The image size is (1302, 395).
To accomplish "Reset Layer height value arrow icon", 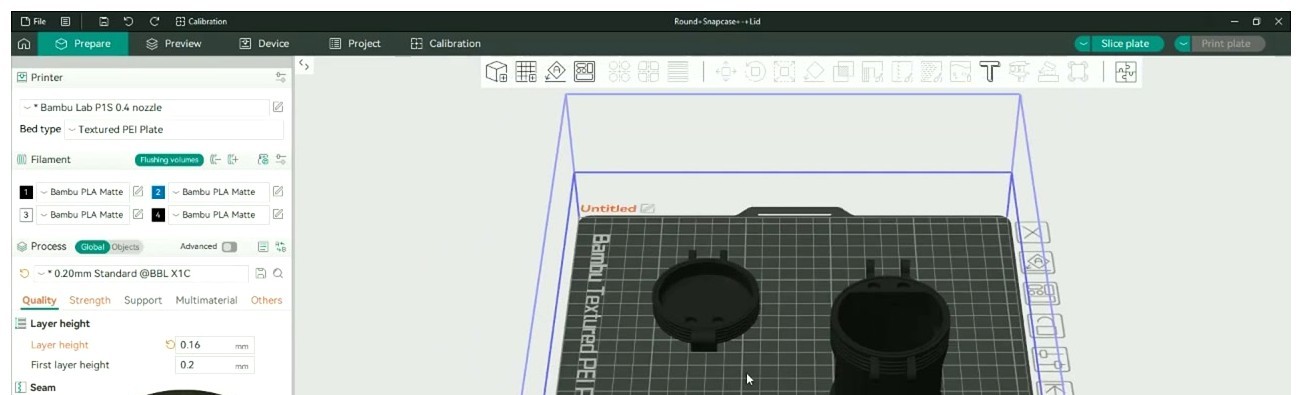I will (x=170, y=345).
